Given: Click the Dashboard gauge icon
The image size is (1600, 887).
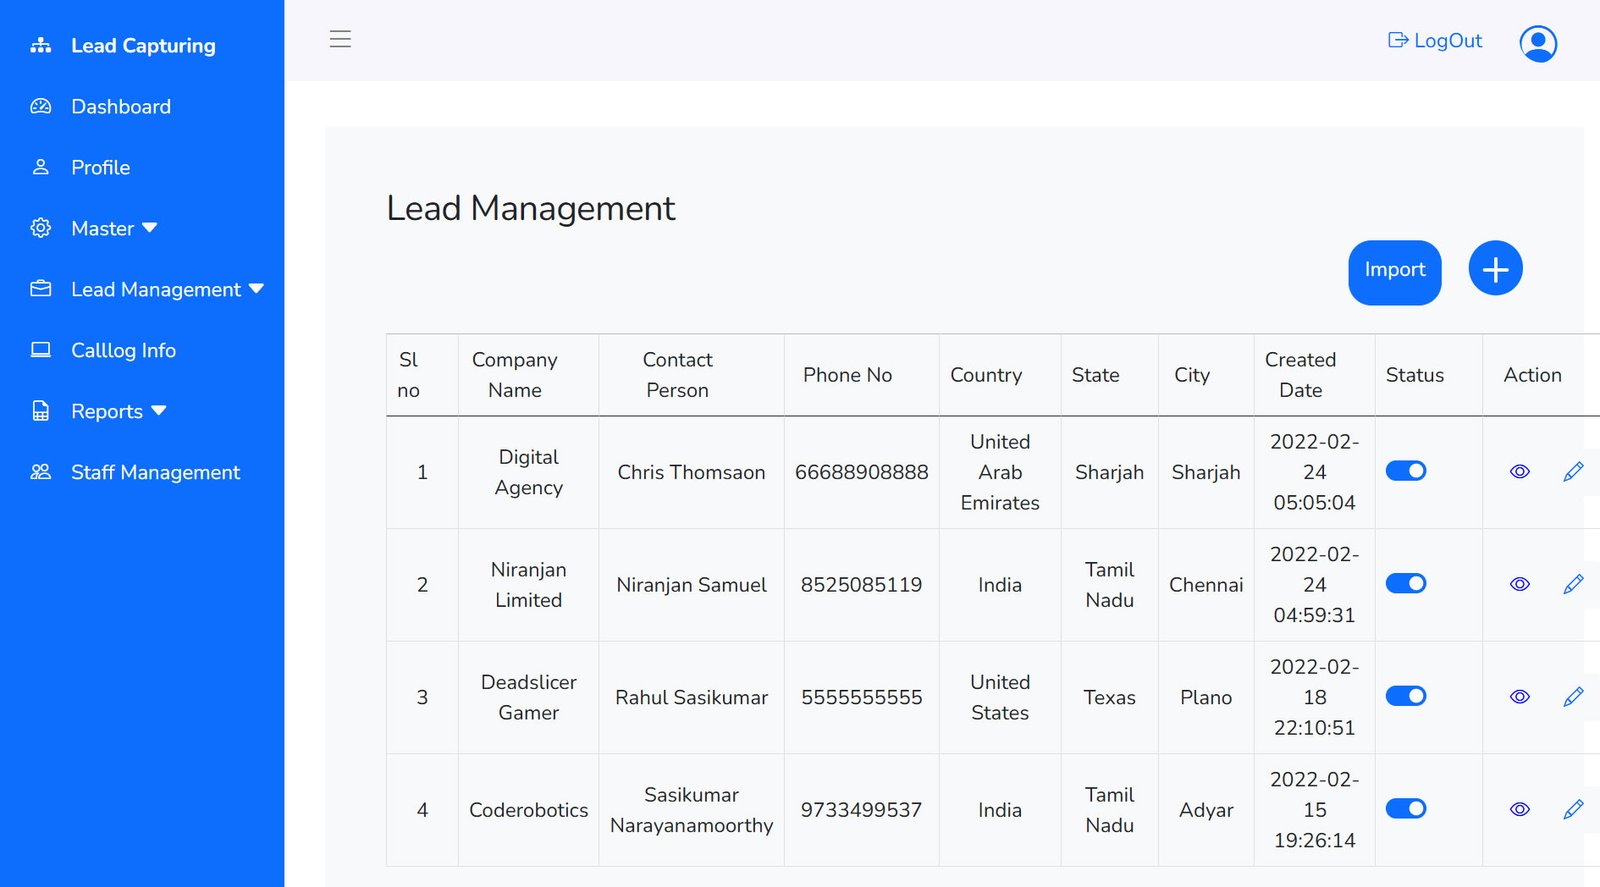Looking at the screenshot, I should tap(40, 106).
